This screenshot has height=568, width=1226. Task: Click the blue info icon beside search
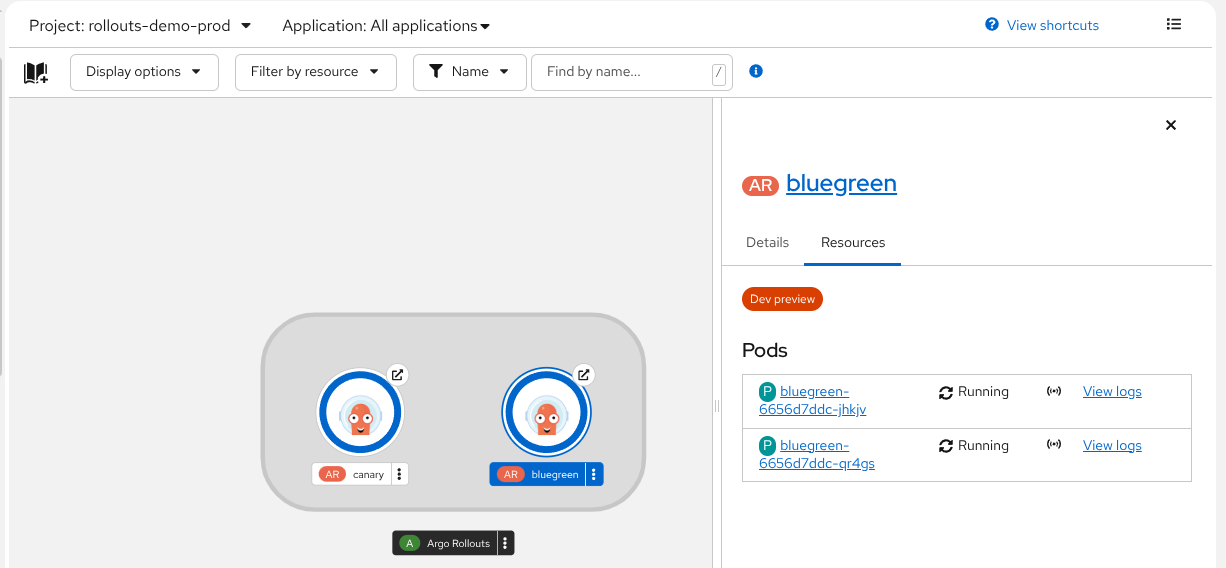click(x=756, y=71)
